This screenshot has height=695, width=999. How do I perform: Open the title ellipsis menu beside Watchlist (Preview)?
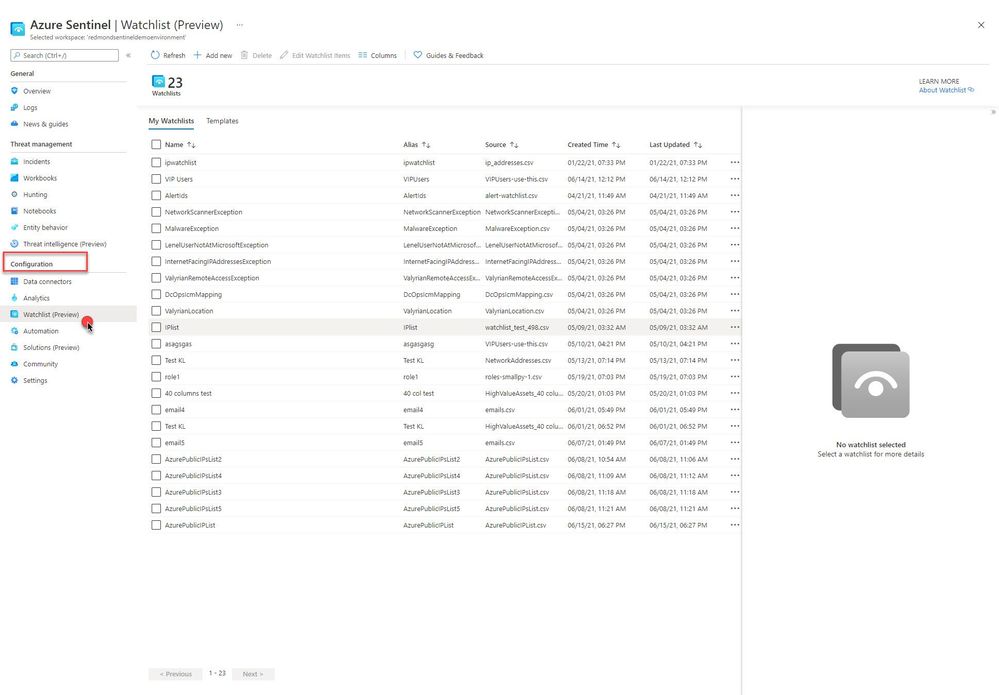click(x=240, y=25)
